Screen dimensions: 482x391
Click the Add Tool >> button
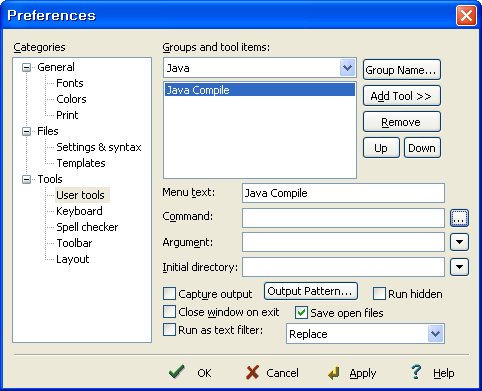402,96
